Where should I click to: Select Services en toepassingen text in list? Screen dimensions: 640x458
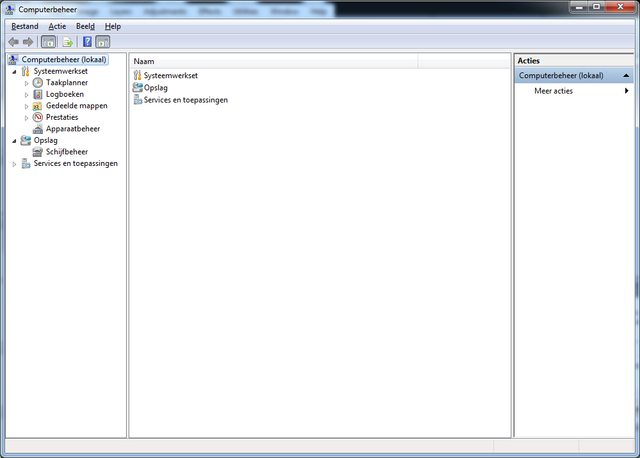coord(186,100)
